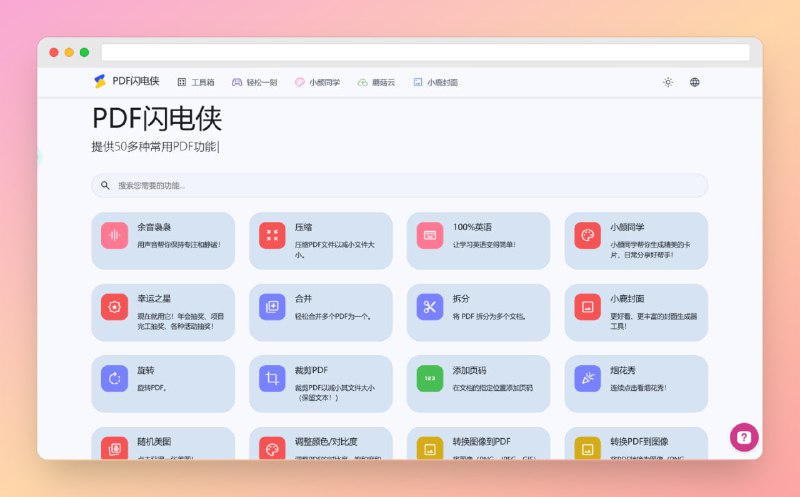Viewport: 800px width, 497px height.
Task: Click the browser address bar
Action: coord(426,52)
